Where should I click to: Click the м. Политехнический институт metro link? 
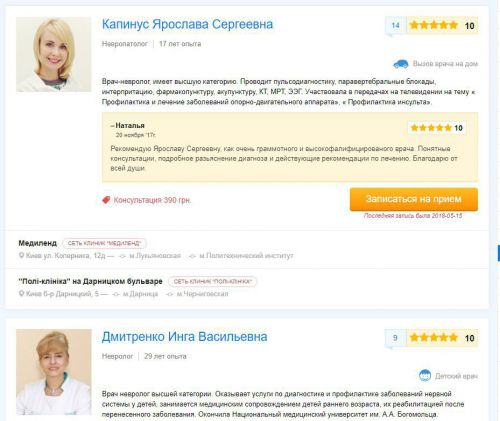(246, 256)
